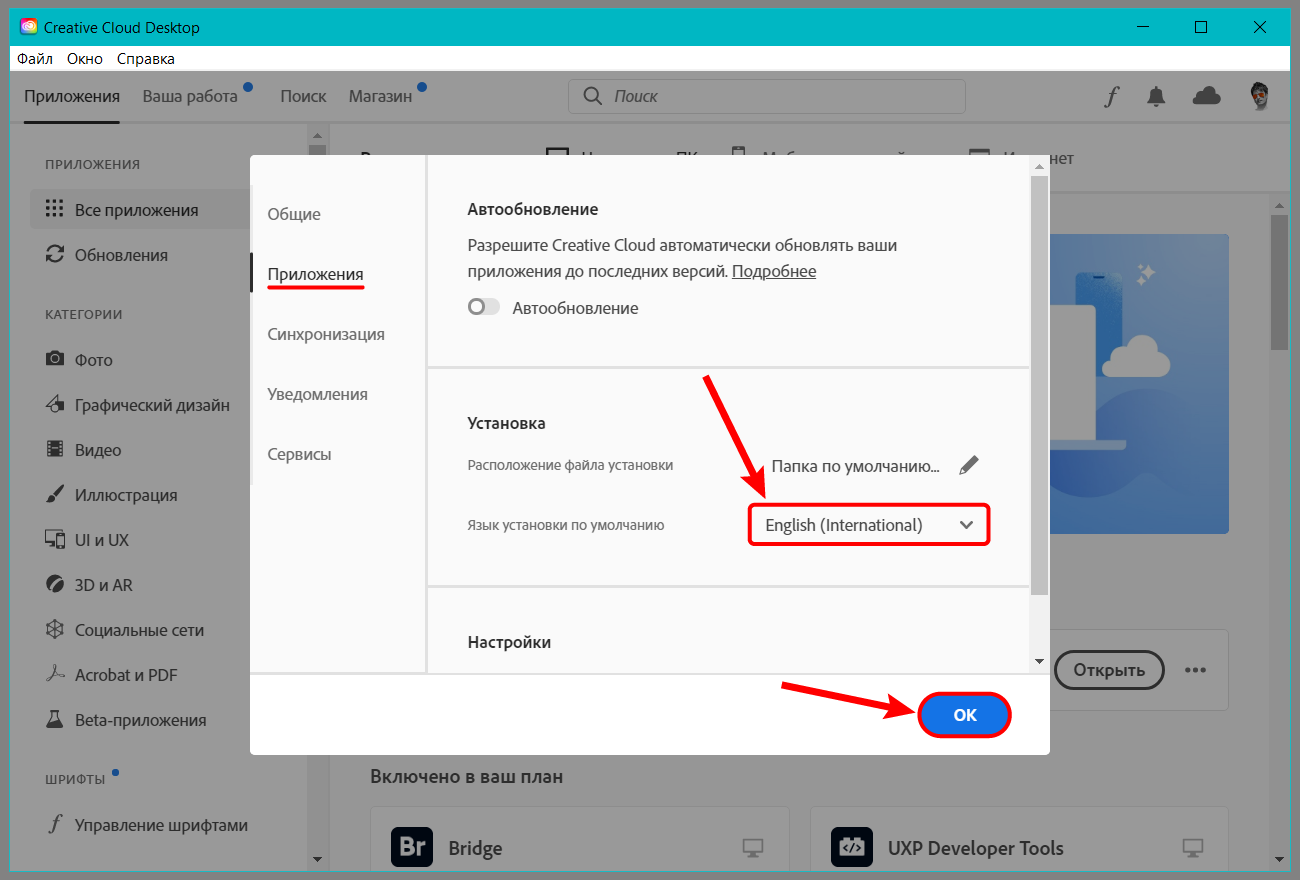
Task: Open Обновления in sidebar
Action: (121, 255)
